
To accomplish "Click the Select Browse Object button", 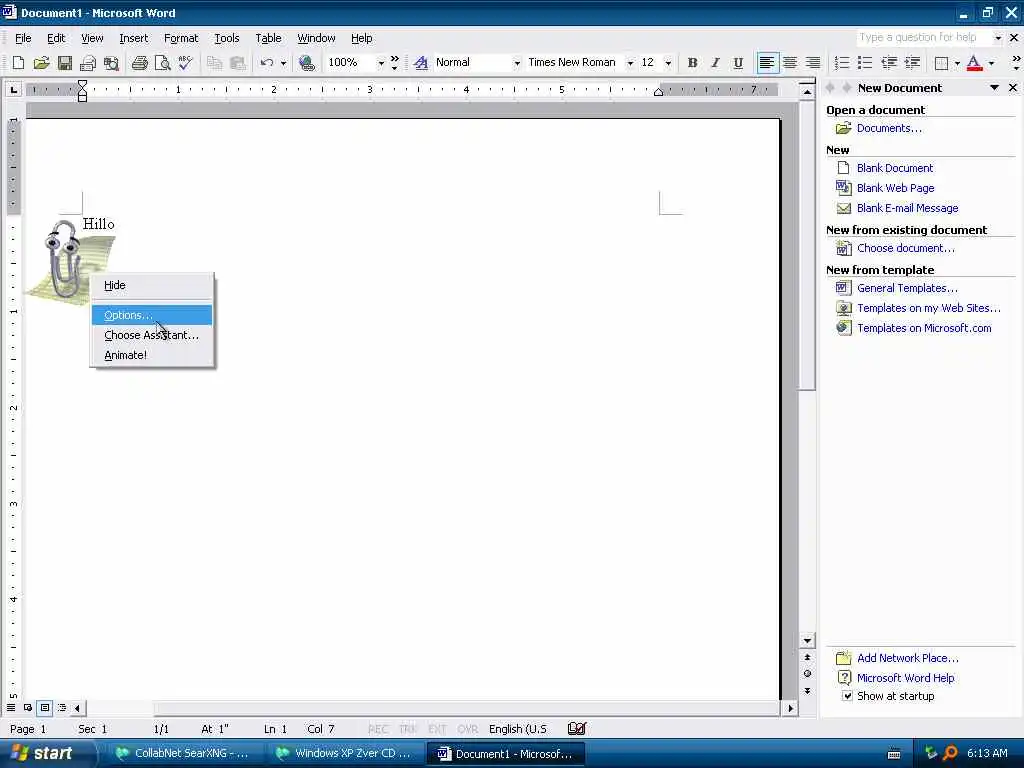I will coord(807,673).
